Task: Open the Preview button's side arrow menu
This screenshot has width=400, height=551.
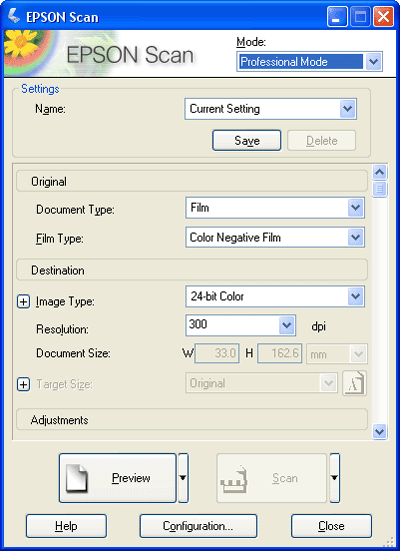Action: pyautogui.click(x=183, y=478)
